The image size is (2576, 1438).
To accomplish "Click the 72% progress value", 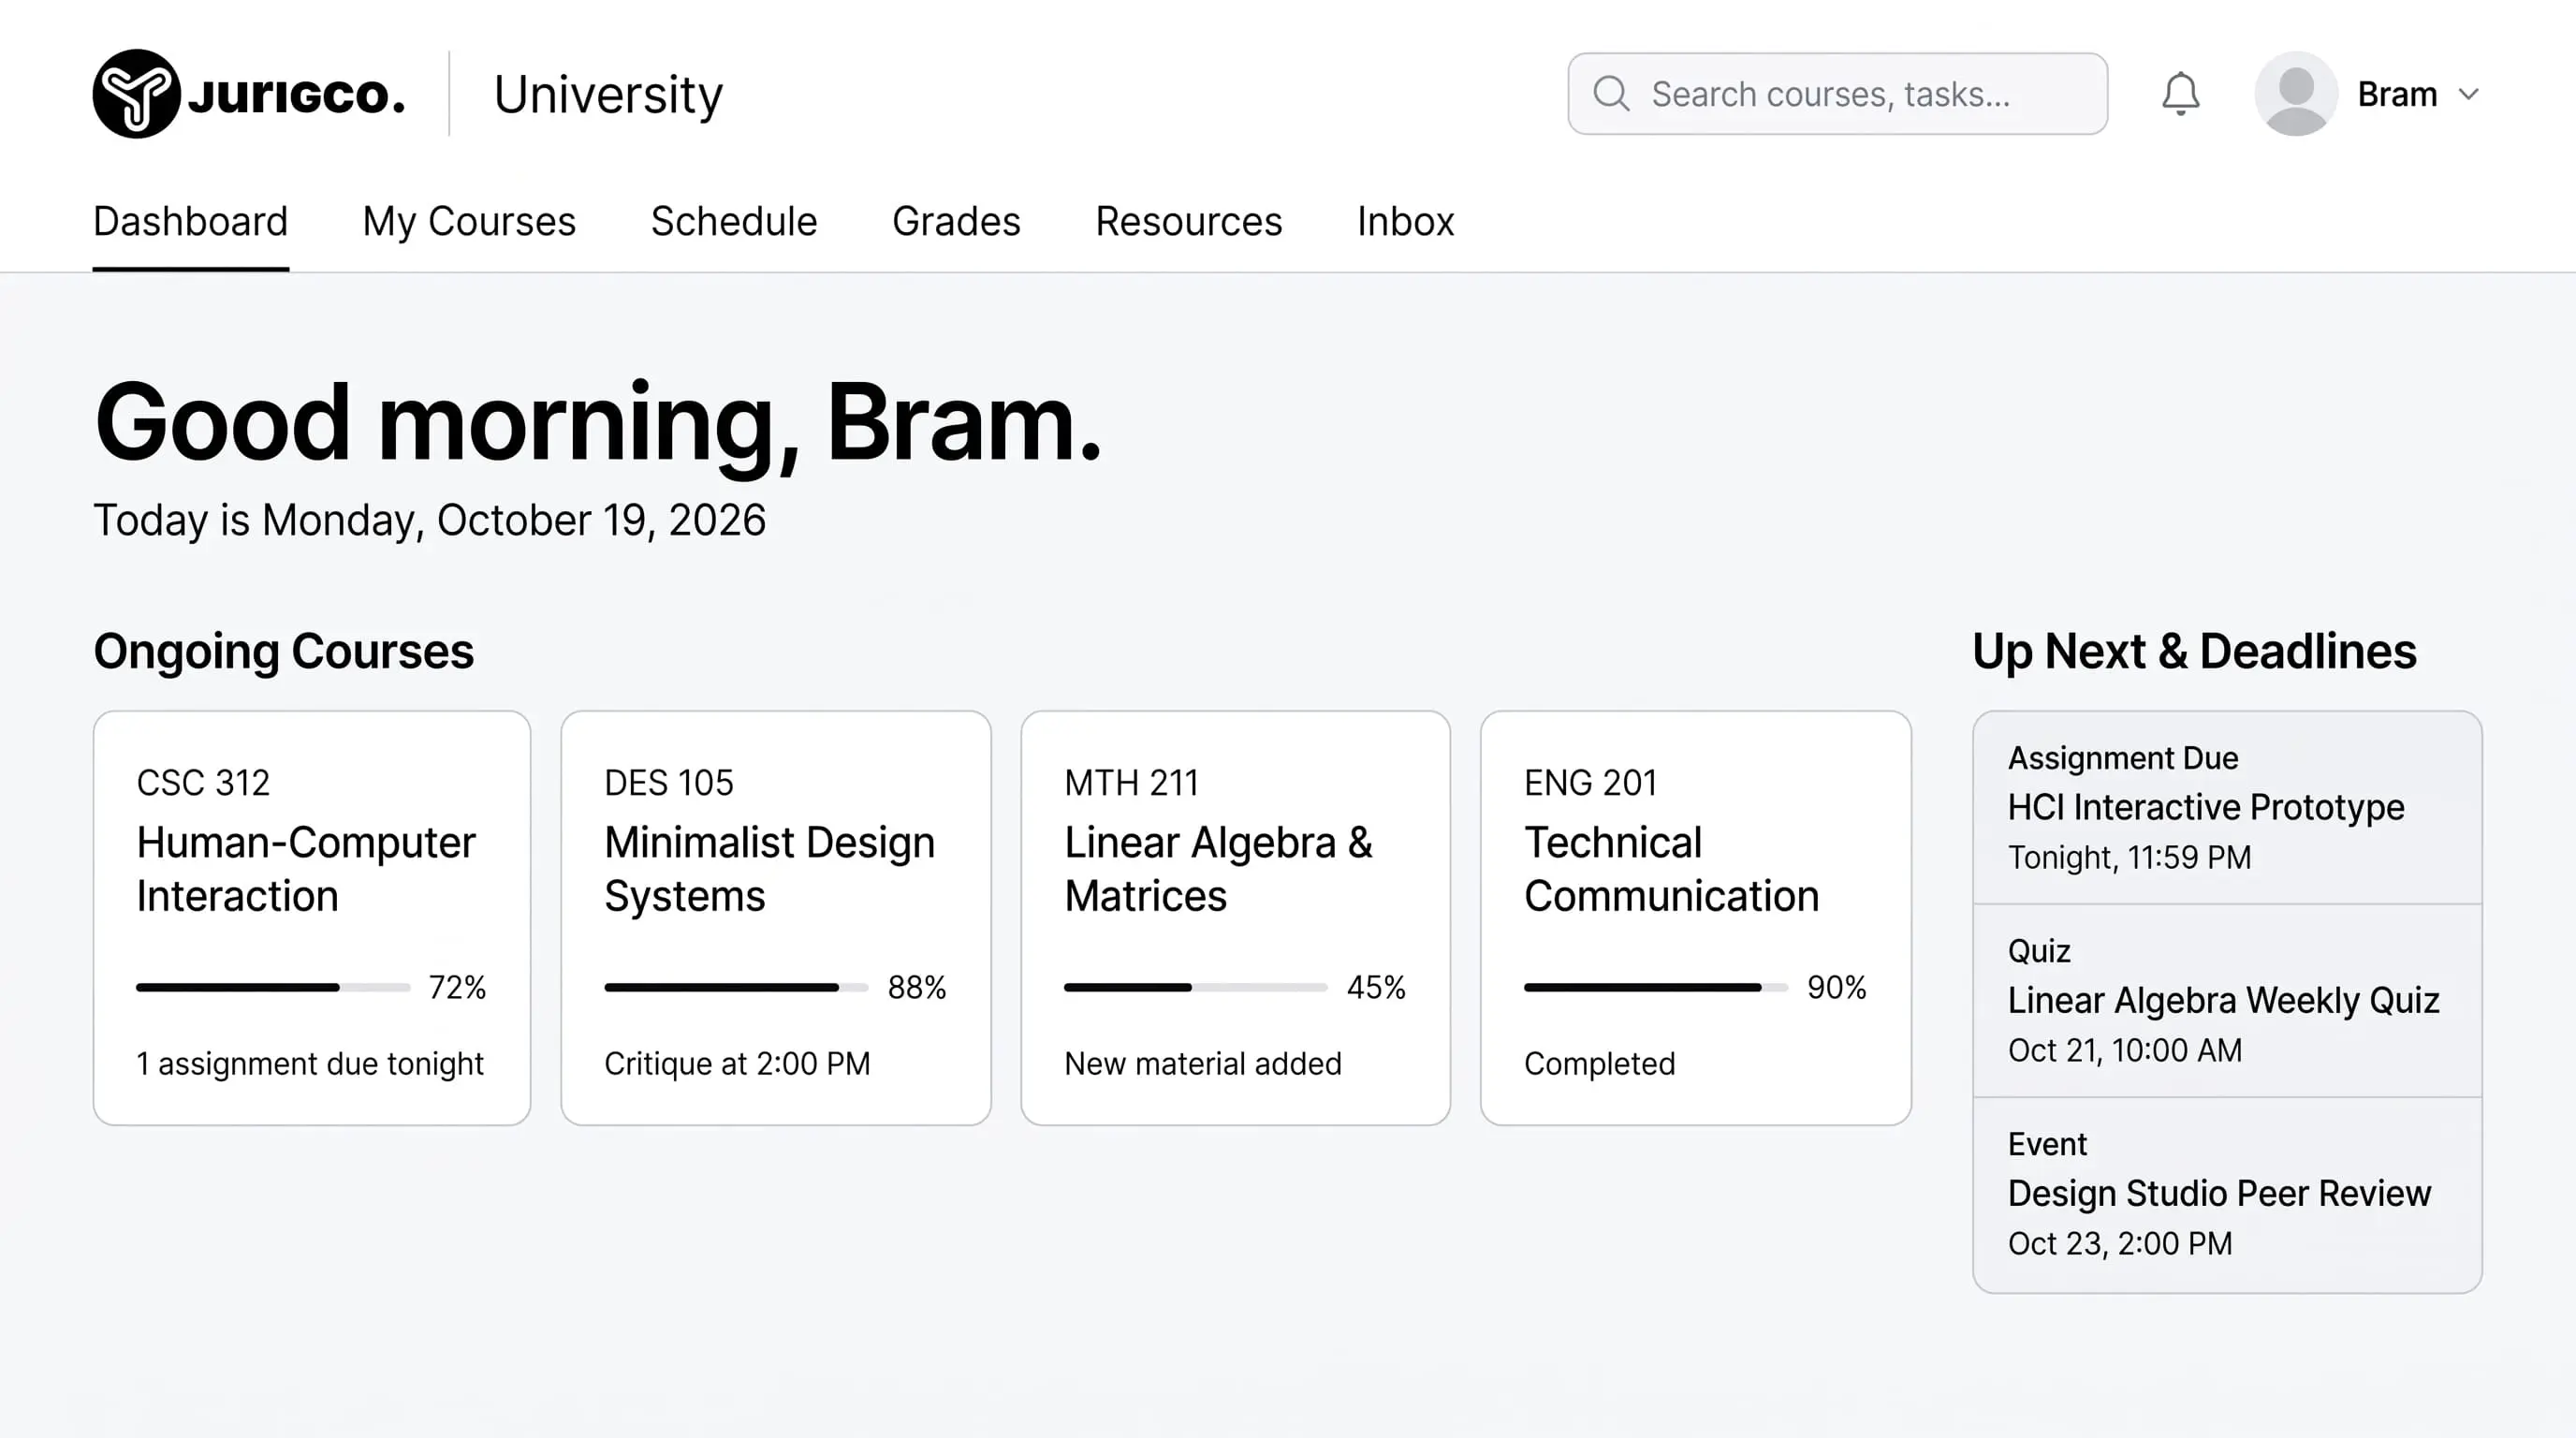I will [x=457, y=987].
